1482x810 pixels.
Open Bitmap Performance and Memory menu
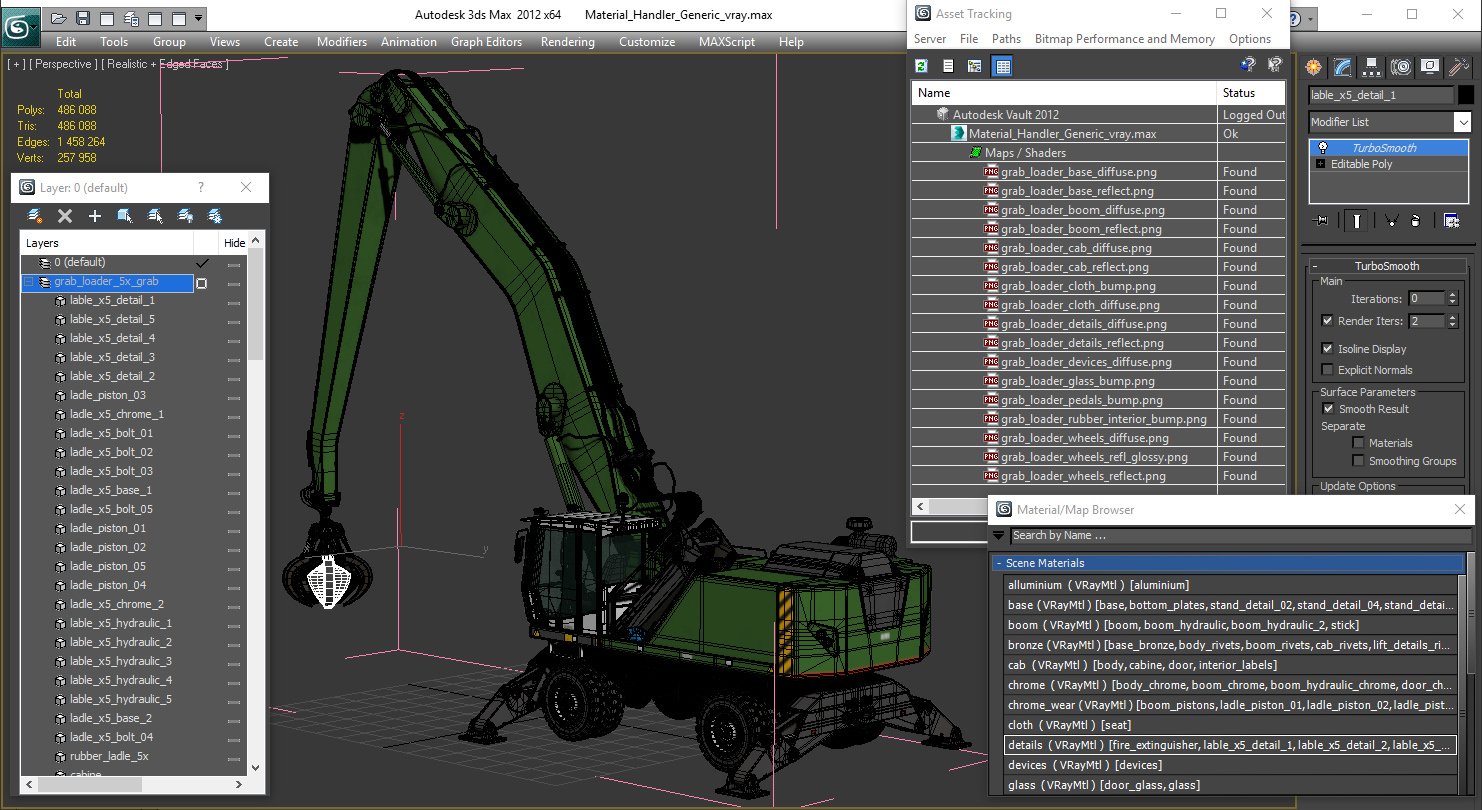pyautogui.click(x=1125, y=39)
